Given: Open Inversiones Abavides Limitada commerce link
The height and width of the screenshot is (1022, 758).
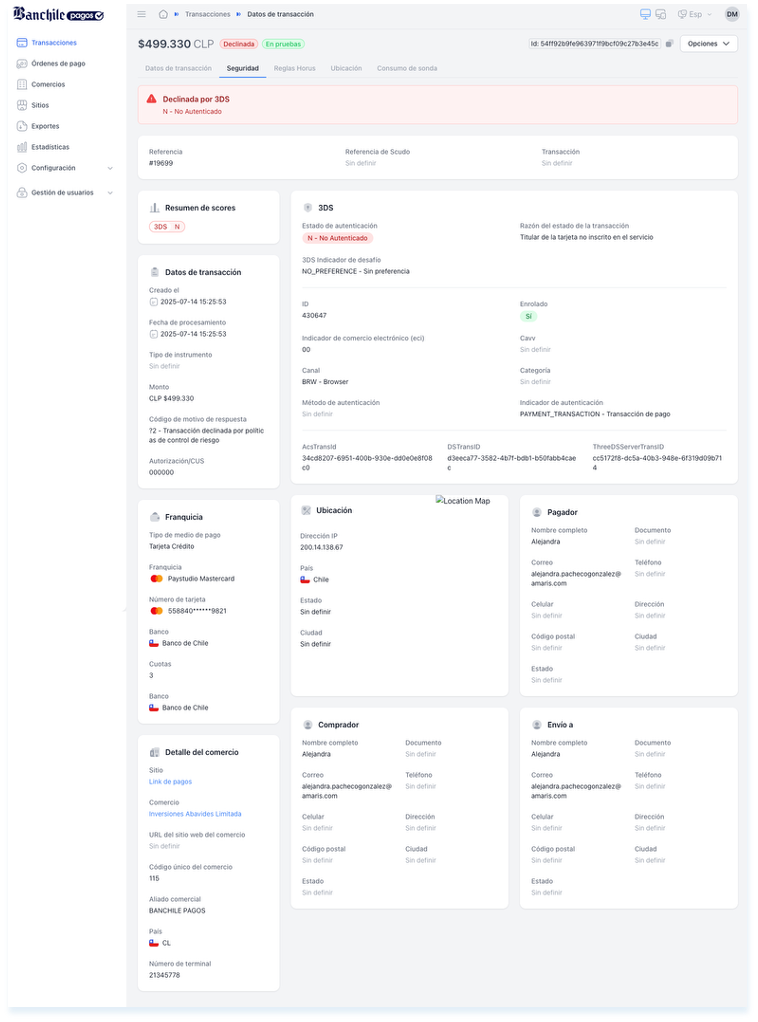Looking at the screenshot, I should (x=195, y=813).
